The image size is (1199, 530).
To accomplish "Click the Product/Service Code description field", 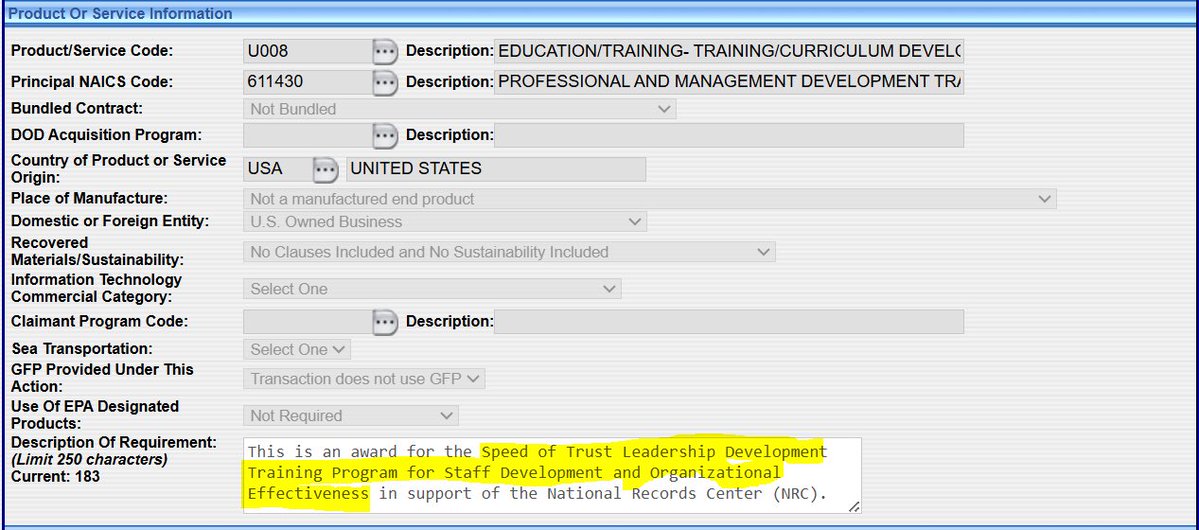I will (729, 51).
